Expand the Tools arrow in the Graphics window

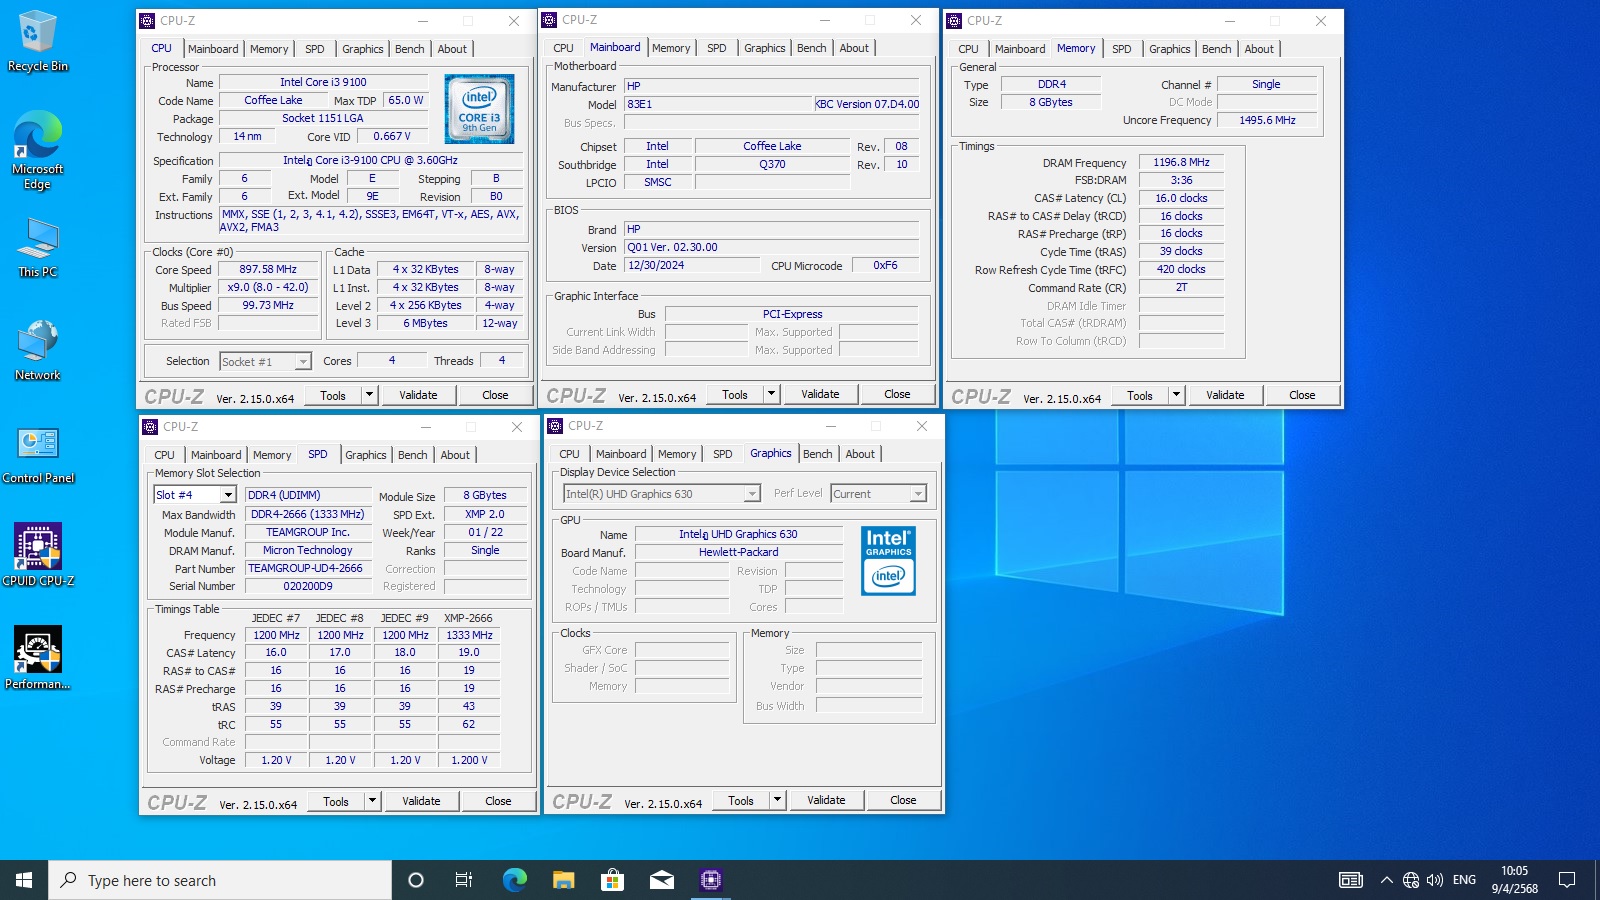[776, 800]
